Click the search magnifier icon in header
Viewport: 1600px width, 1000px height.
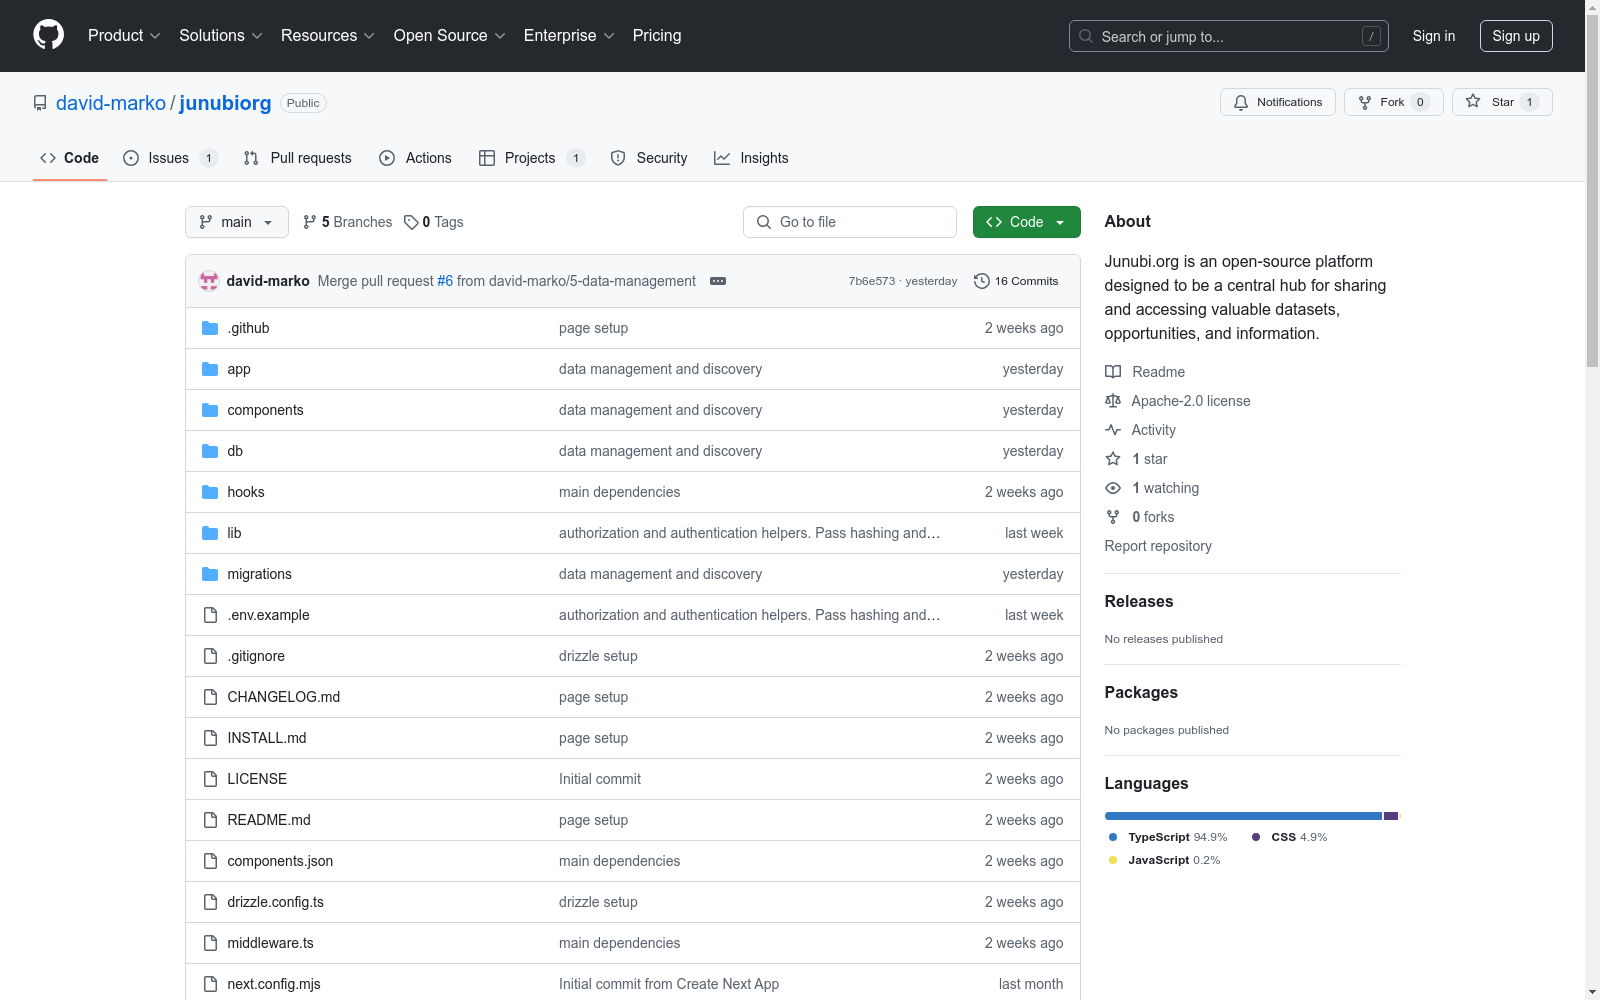click(x=1086, y=36)
